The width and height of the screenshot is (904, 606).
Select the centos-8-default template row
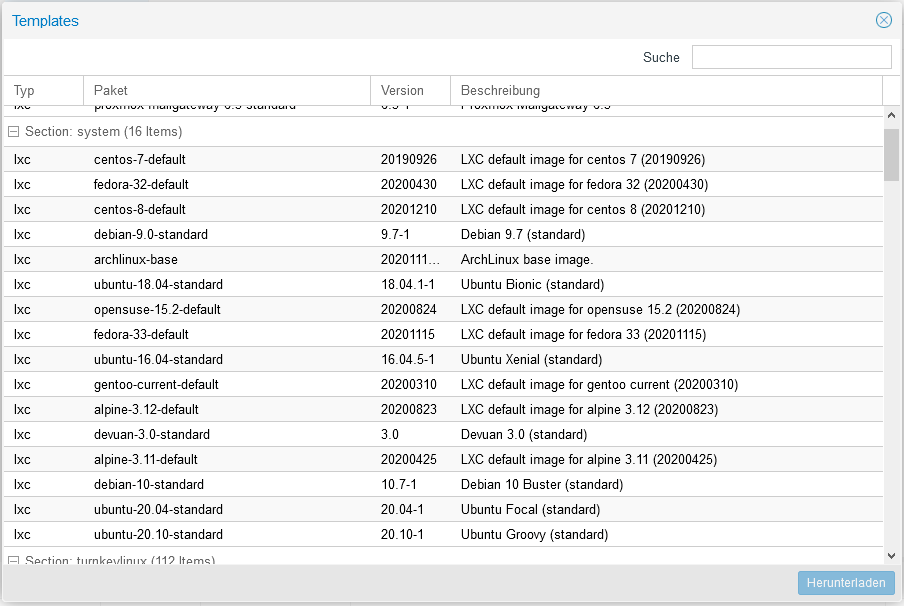pos(443,209)
